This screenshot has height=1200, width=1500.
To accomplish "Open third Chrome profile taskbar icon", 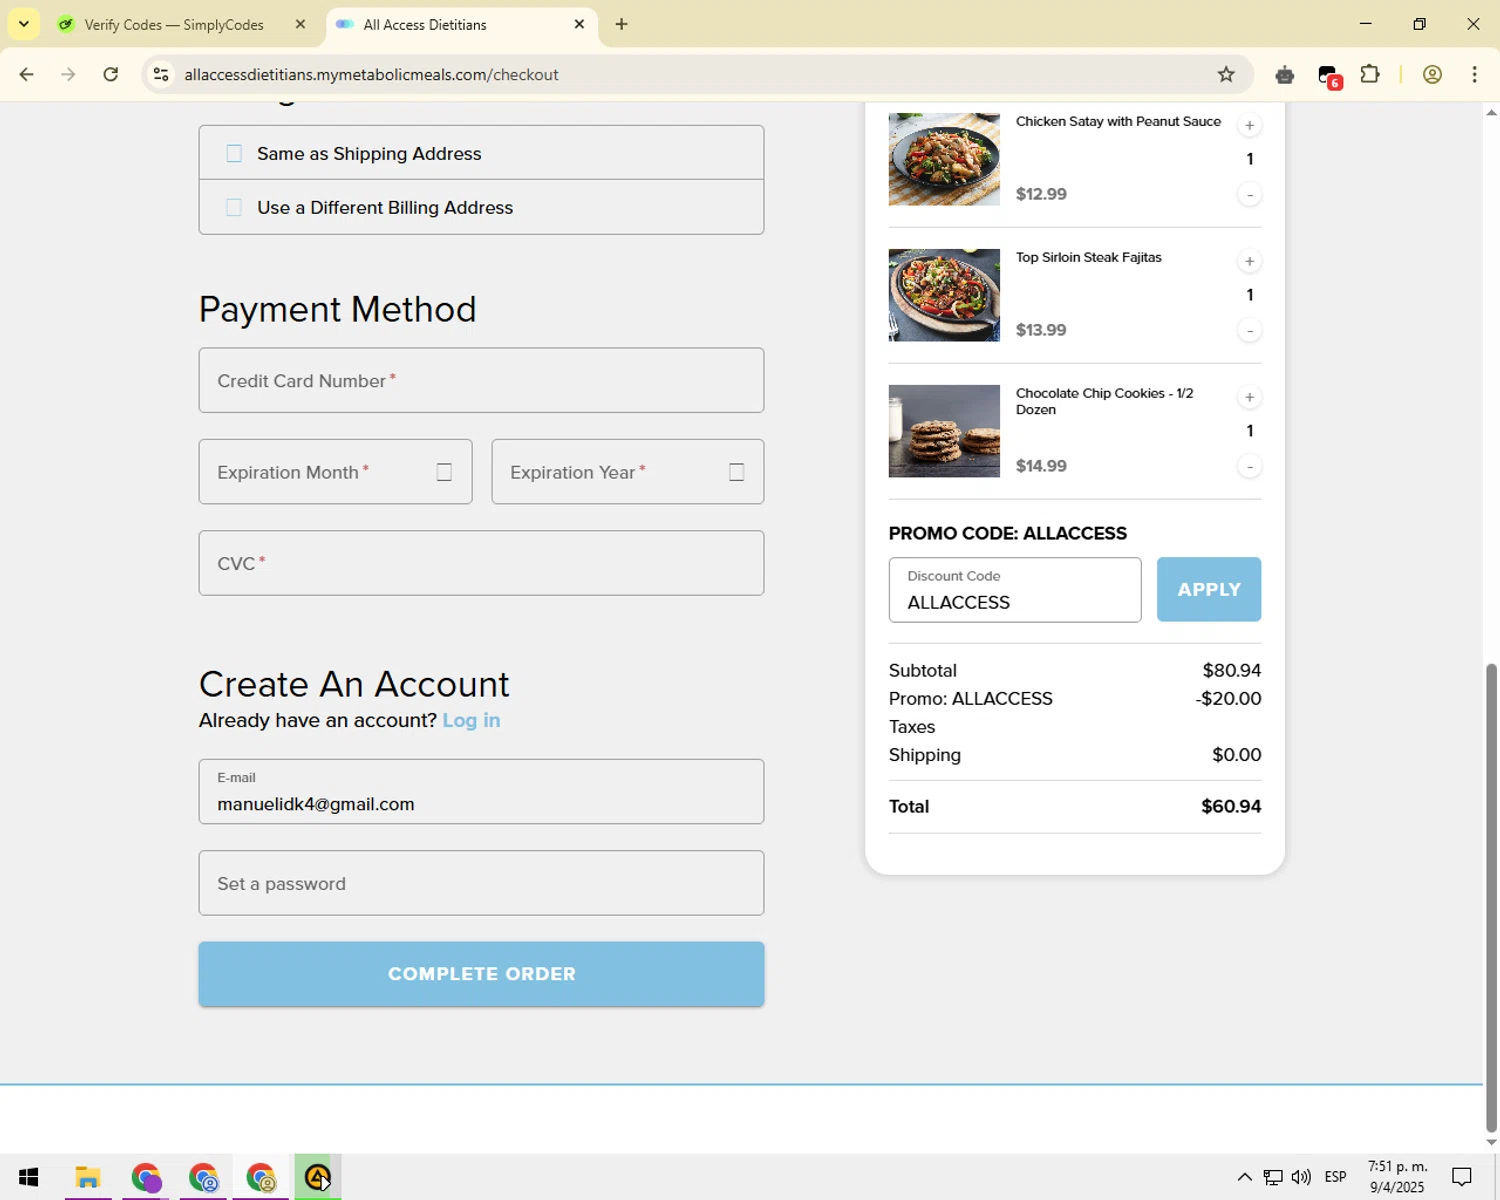I will pos(261,1177).
